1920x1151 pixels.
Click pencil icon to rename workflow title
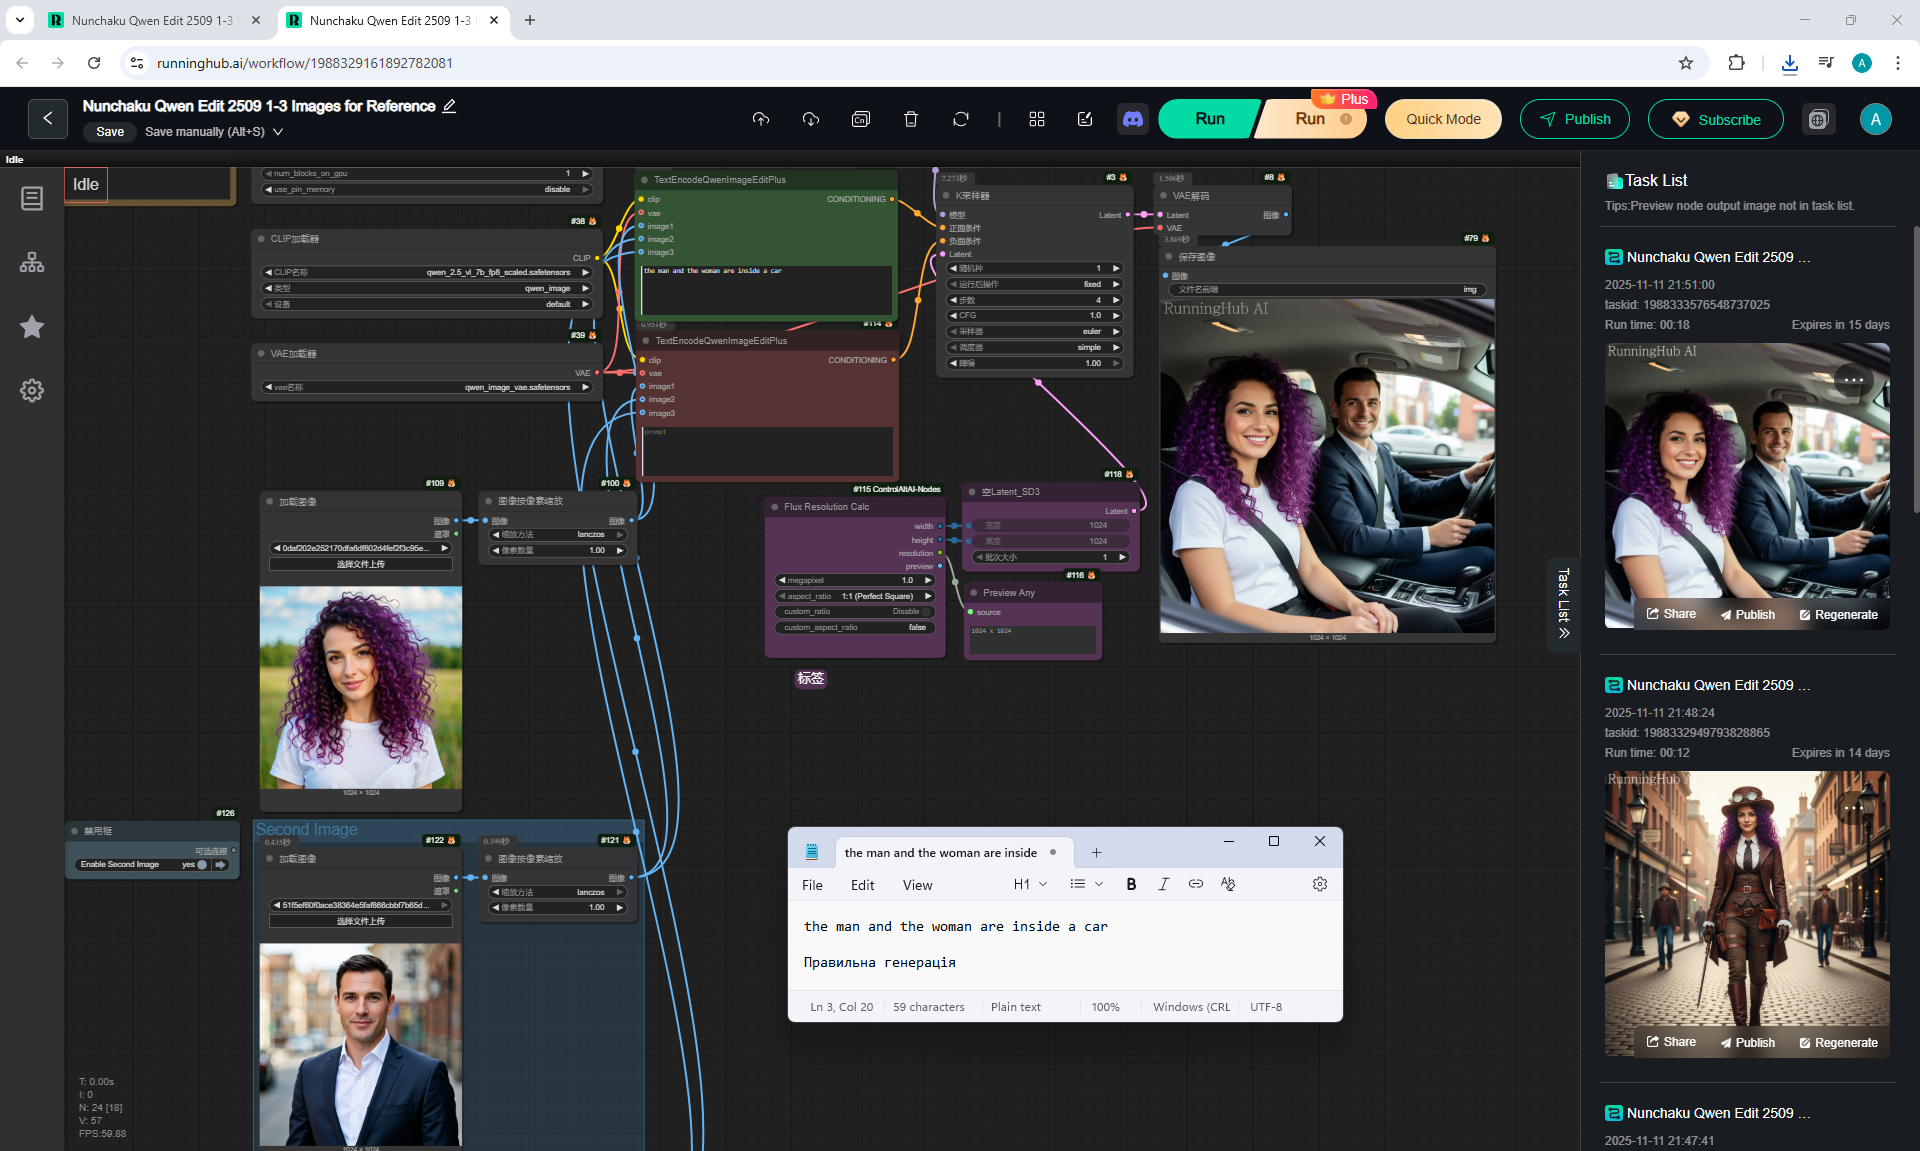point(450,106)
